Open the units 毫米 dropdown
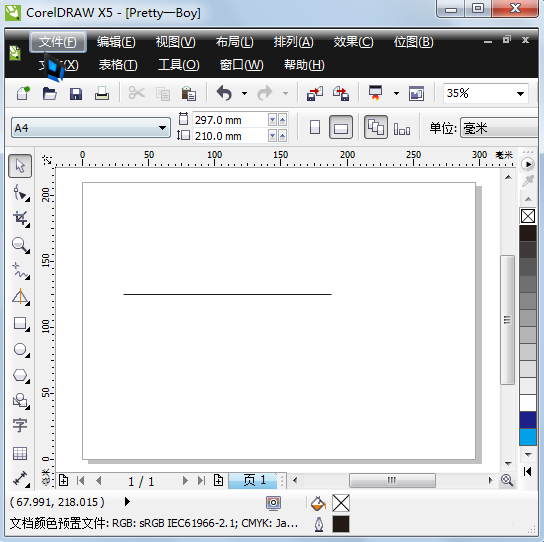 pos(500,128)
